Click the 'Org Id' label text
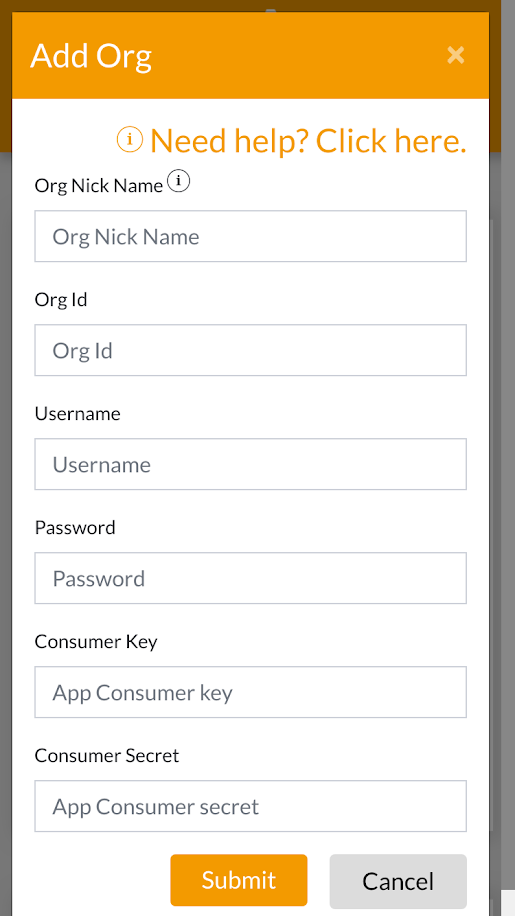515x916 pixels. click(x=61, y=300)
